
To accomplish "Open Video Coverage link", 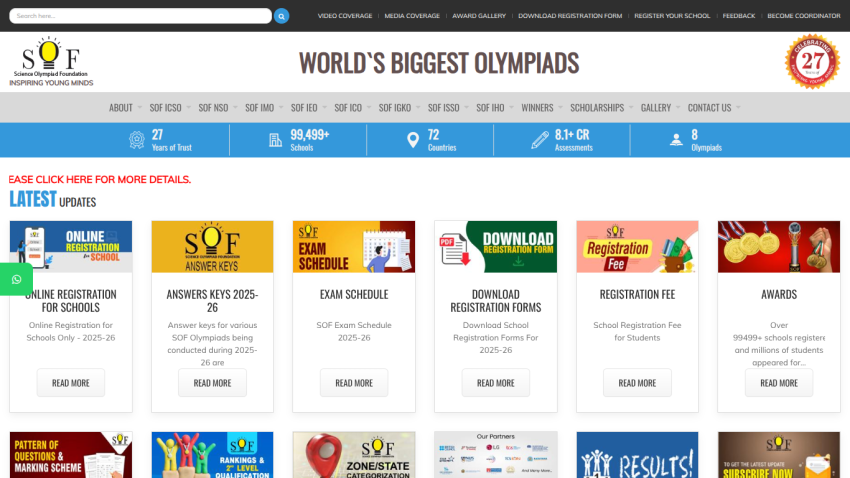I will tap(345, 16).
